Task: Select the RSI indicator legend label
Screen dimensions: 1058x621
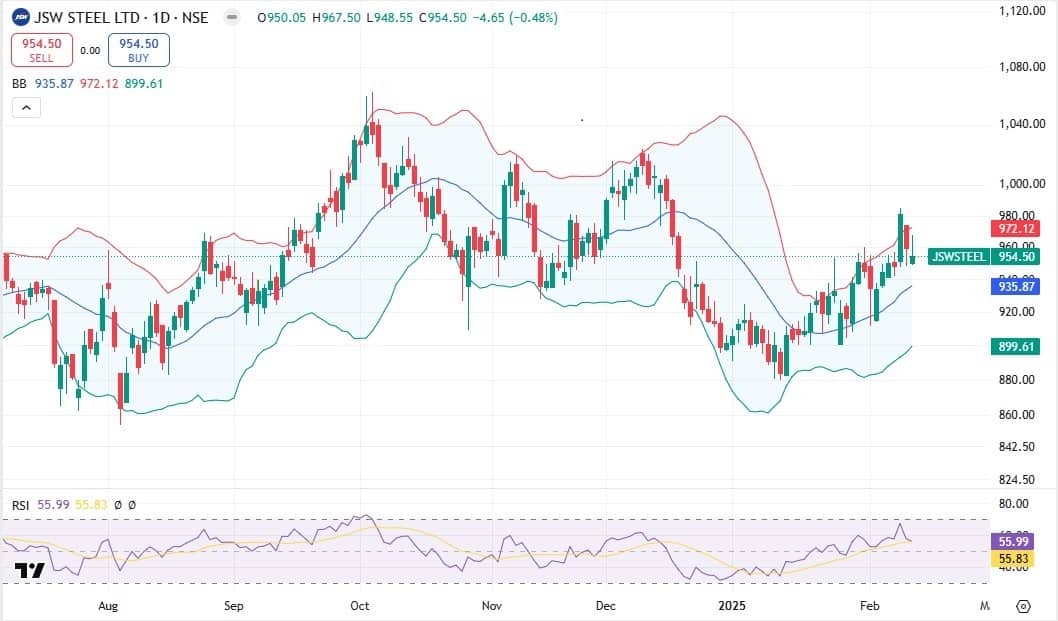Action: (20, 506)
